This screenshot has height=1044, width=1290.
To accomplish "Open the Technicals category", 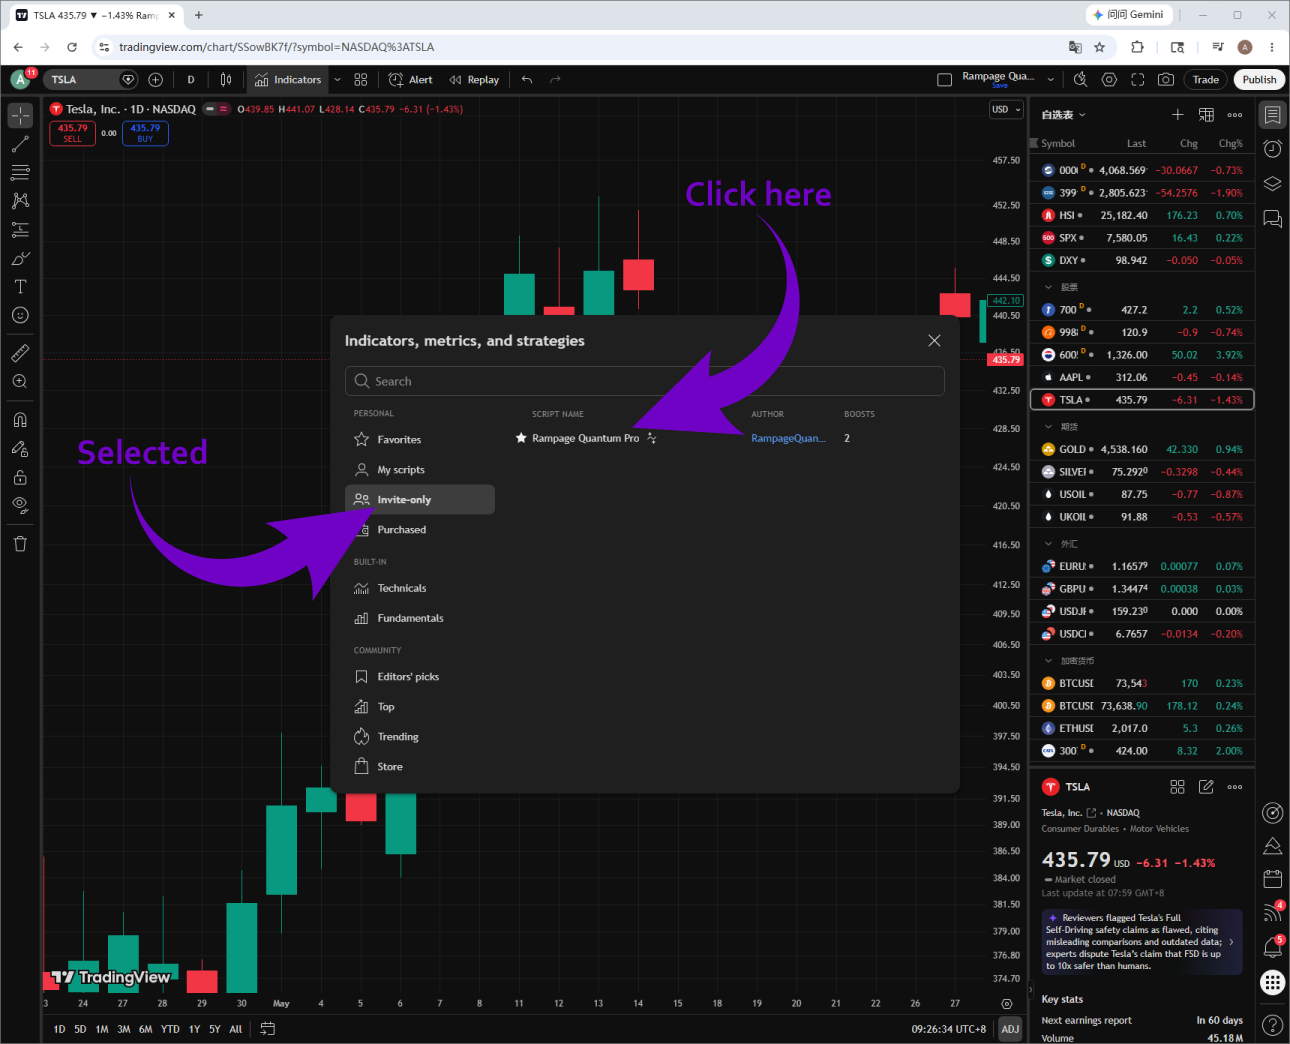I will [x=420, y=588].
